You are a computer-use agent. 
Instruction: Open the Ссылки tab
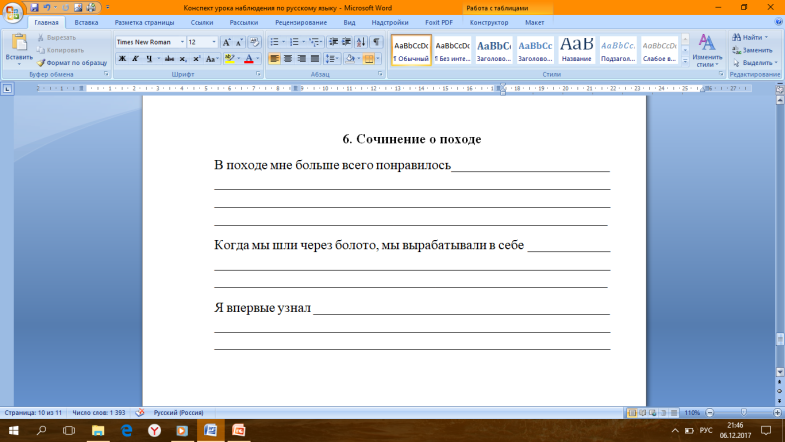(x=202, y=23)
